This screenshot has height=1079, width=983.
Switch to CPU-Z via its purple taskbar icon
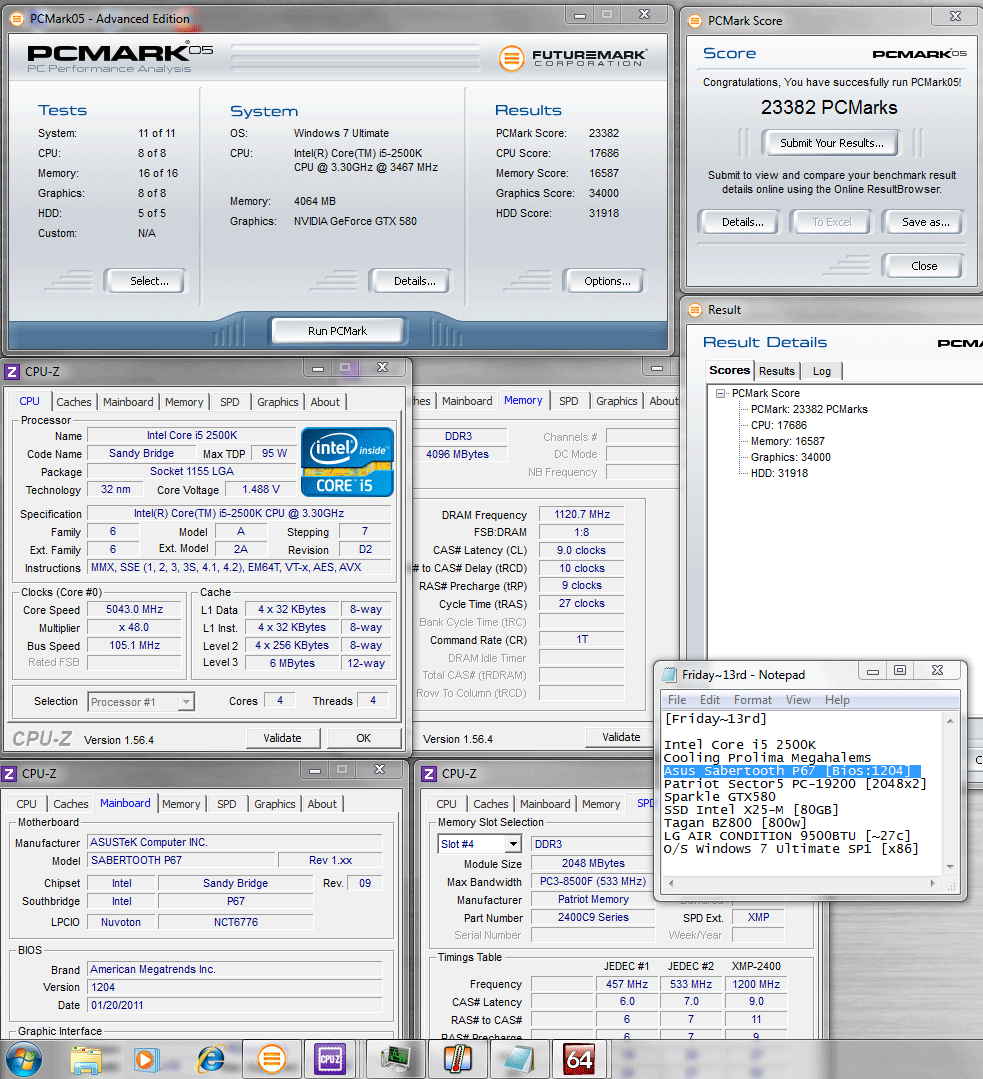pos(330,1060)
